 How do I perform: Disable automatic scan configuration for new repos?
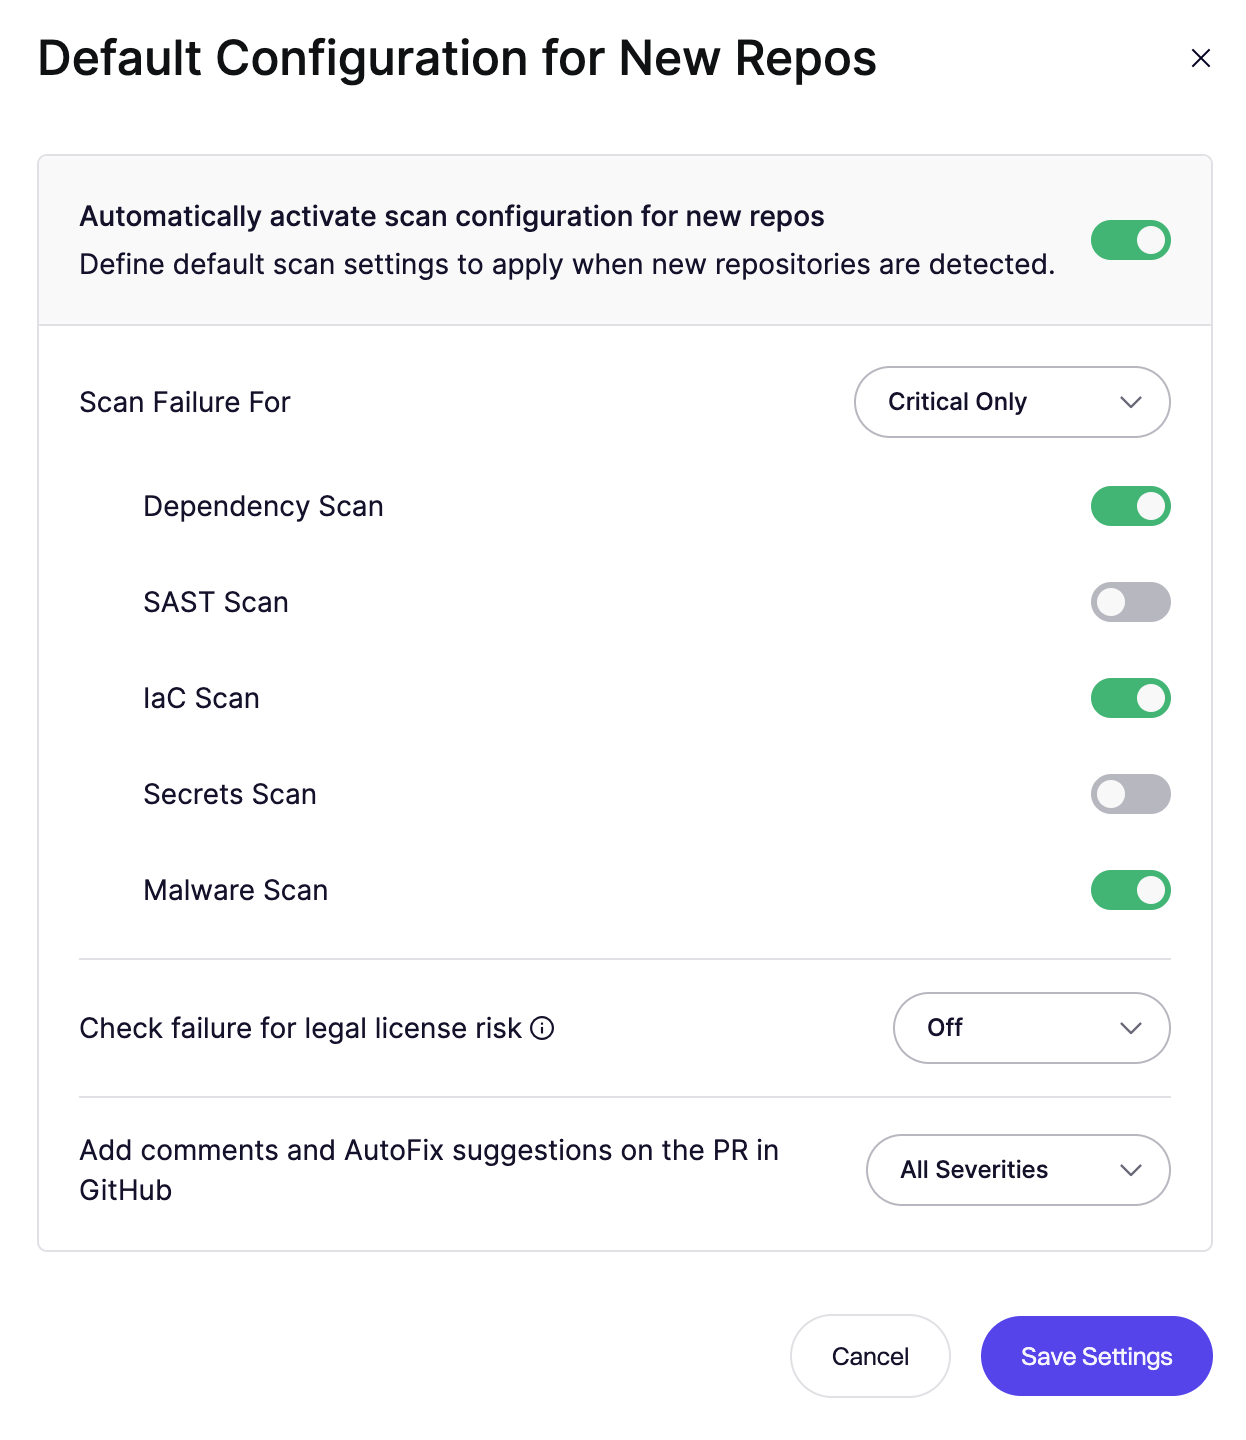pyautogui.click(x=1130, y=240)
